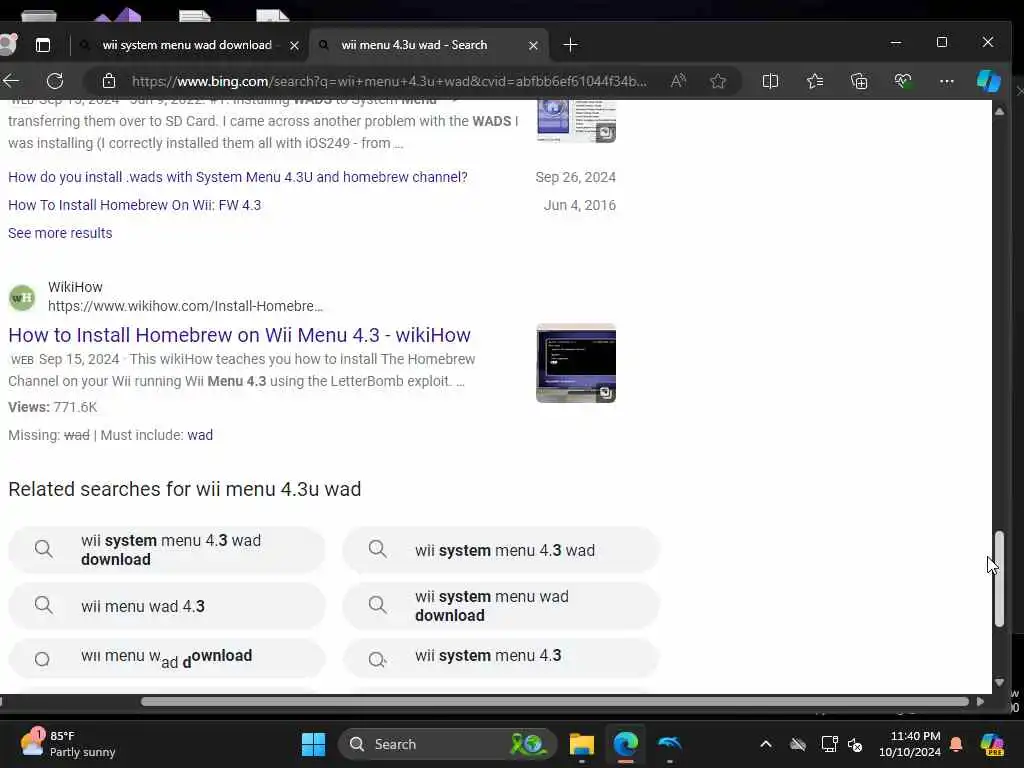Search related 'wii menu wad download'
Image resolution: width=1024 pixels, height=768 pixels.
click(167, 658)
